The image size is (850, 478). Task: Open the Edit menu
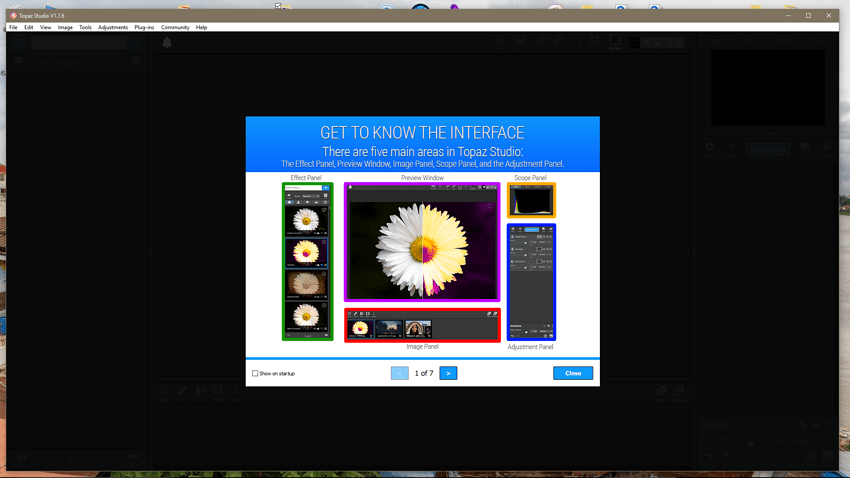tap(29, 27)
